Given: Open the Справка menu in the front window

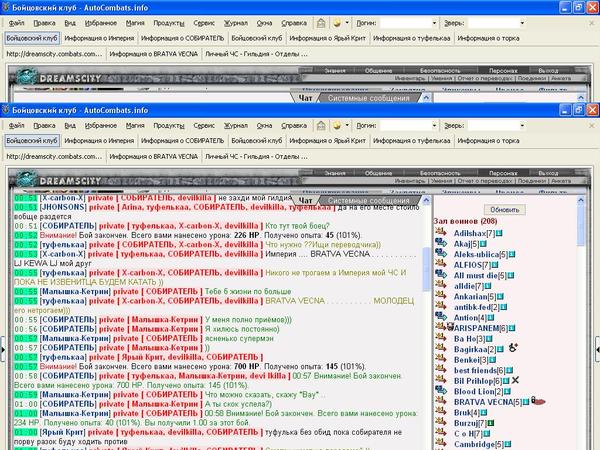Looking at the screenshot, I should coord(294,126).
